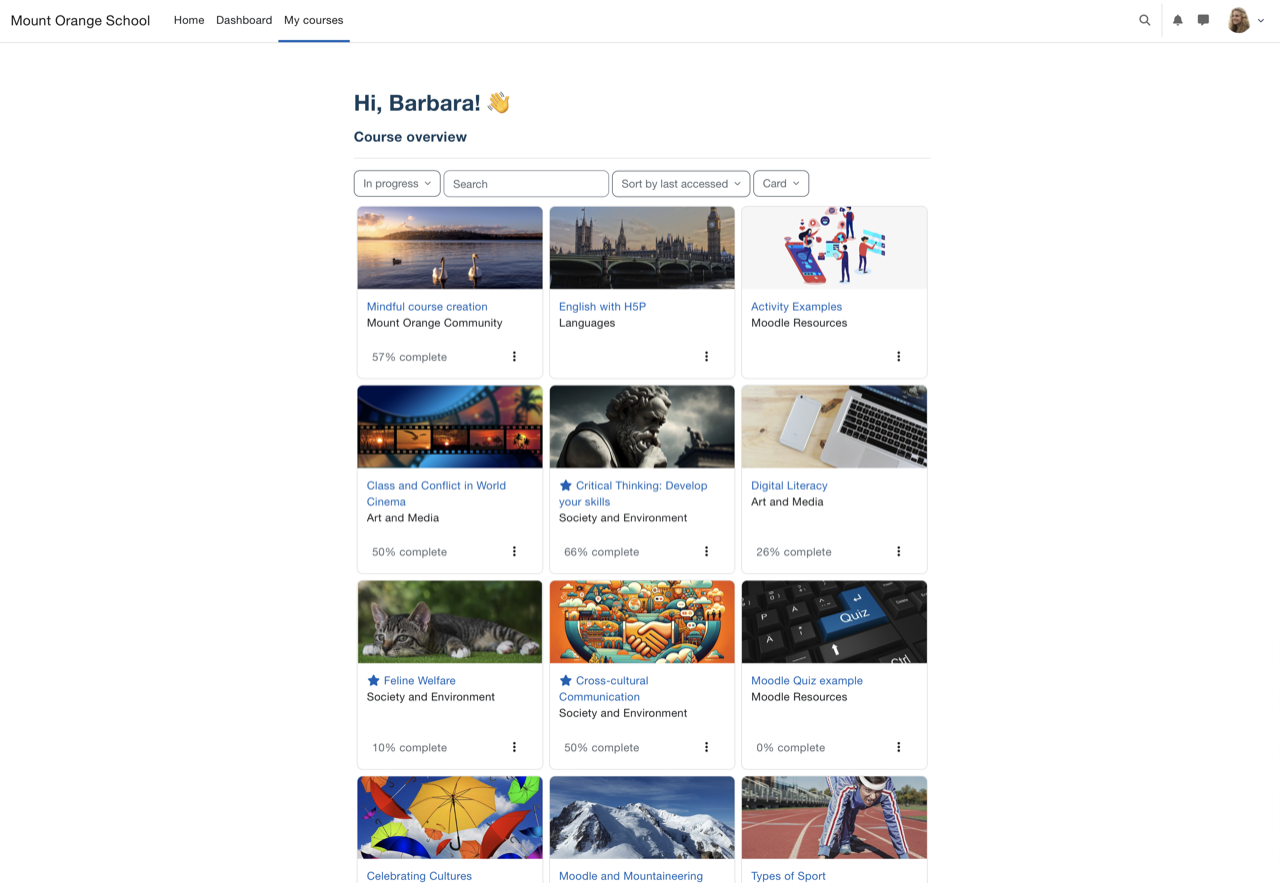
Task: Open notifications bell icon
Action: pyautogui.click(x=1178, y=20)
